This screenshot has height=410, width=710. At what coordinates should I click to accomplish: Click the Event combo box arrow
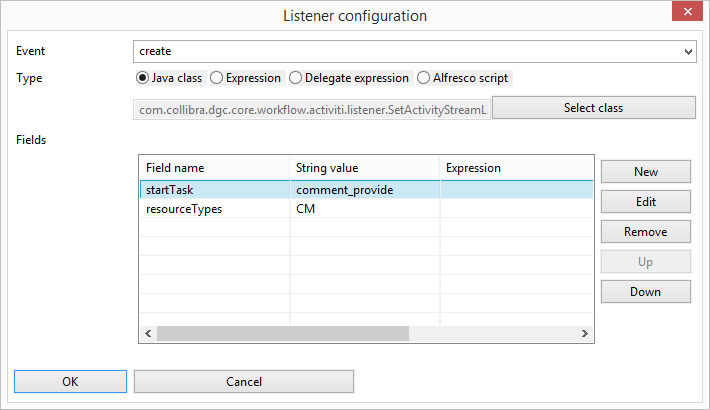click(x=688, y=52)
